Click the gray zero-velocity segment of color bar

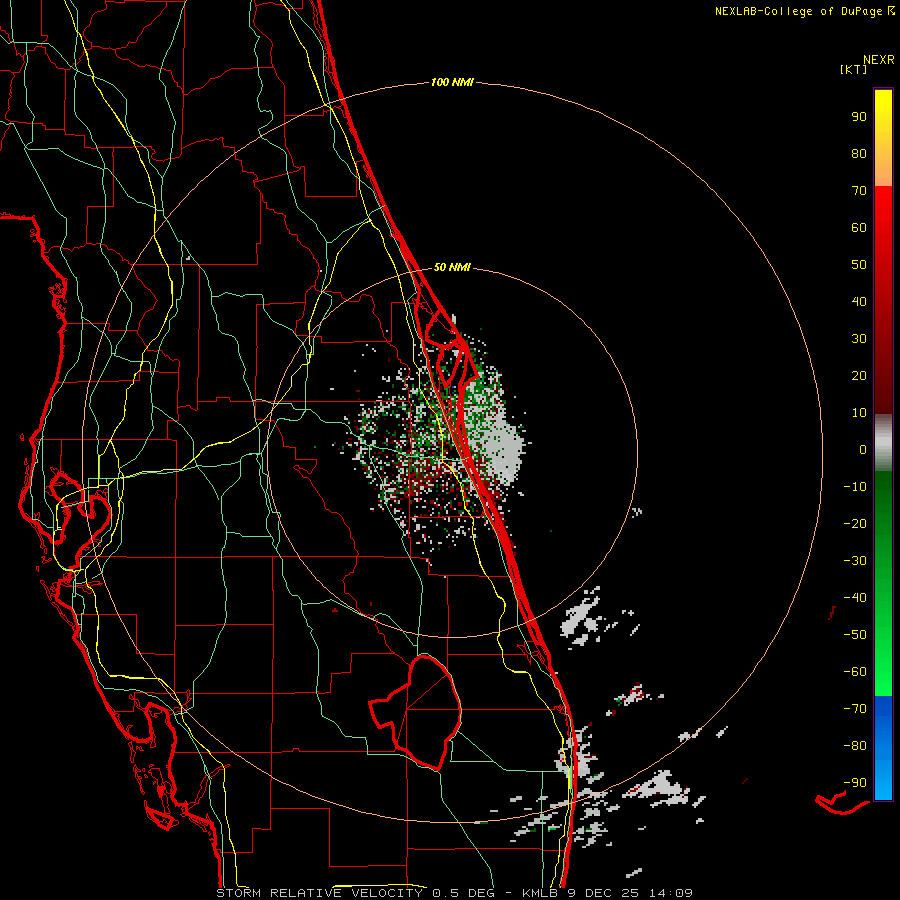pos(883,445)
